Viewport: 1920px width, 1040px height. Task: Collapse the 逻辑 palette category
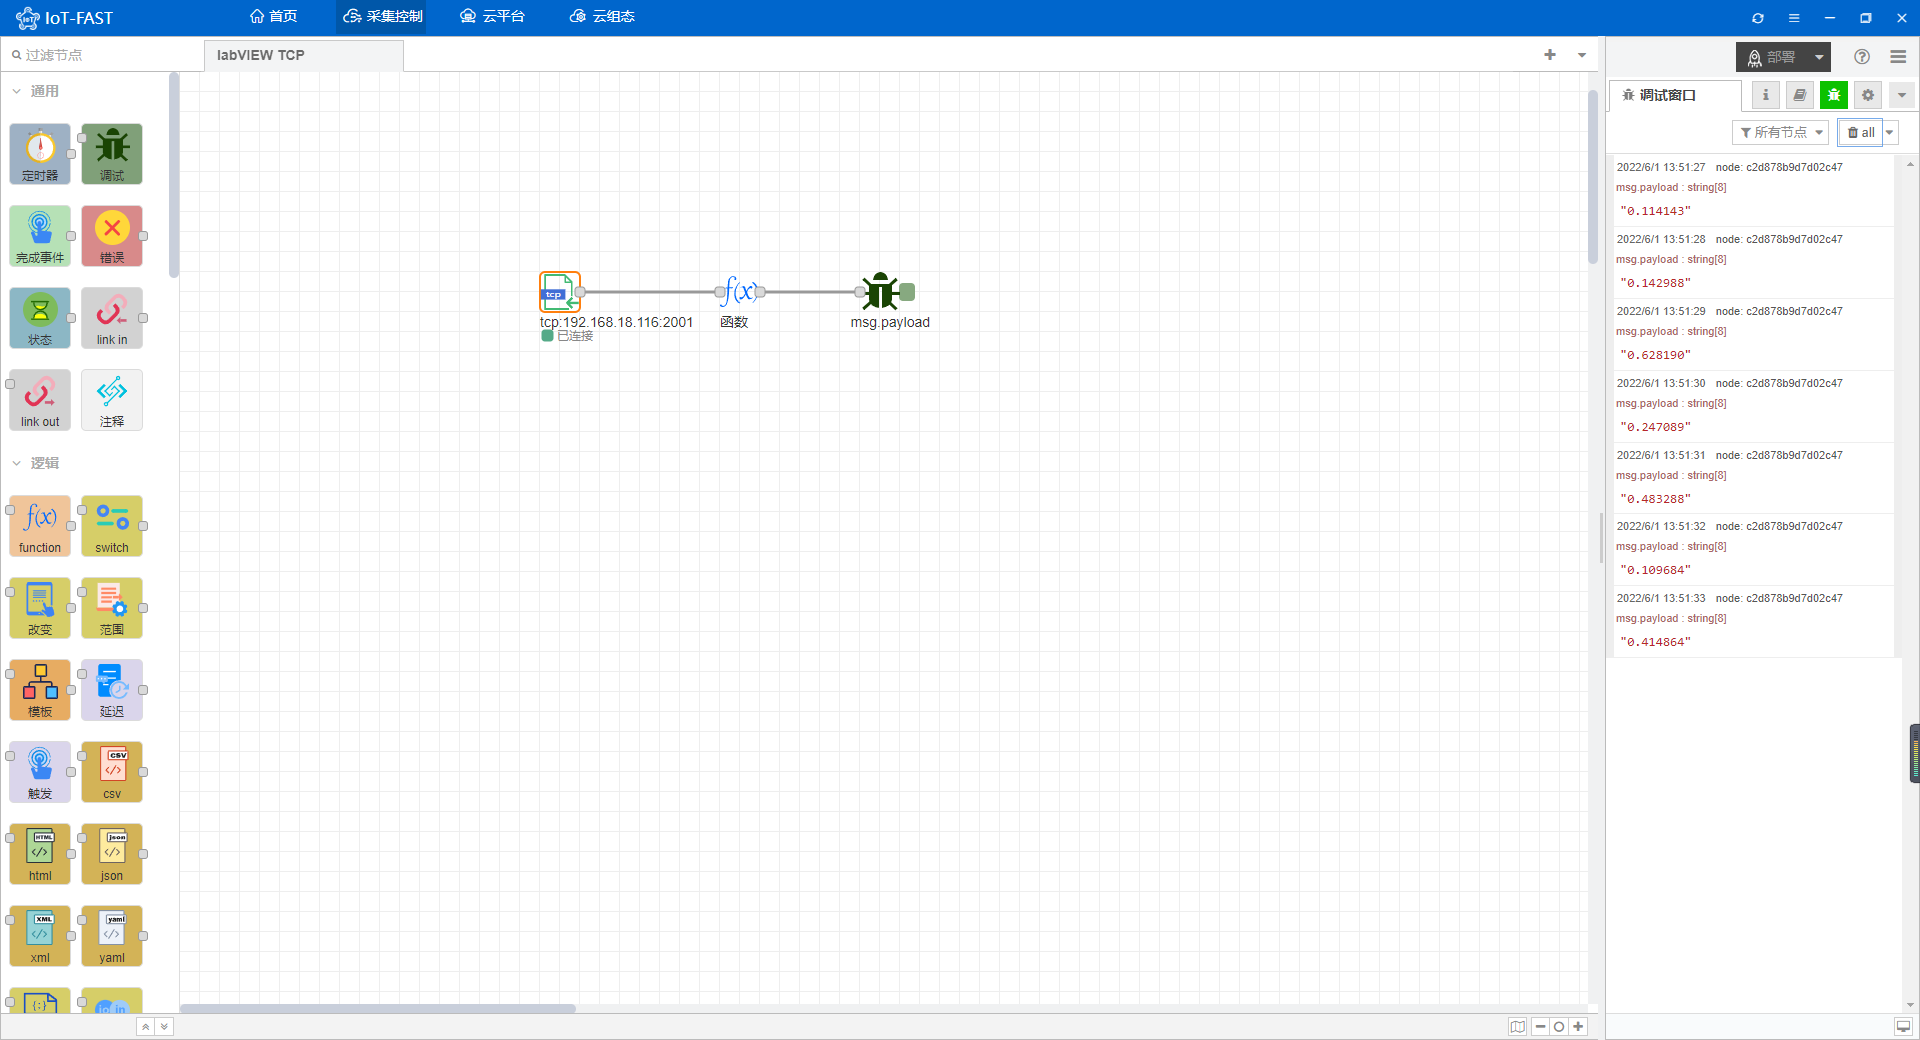36,463
